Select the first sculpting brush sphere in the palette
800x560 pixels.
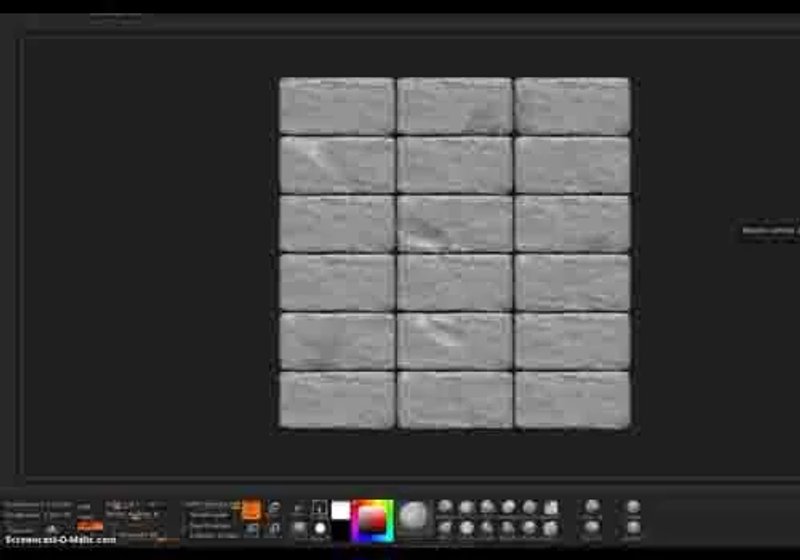tap(445, 506)
